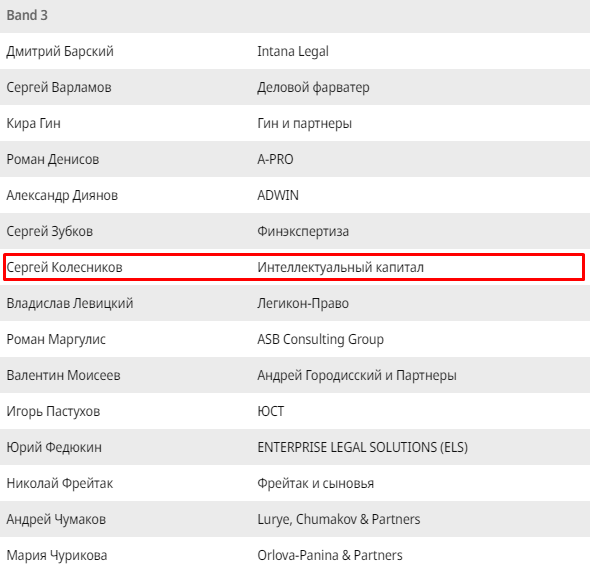Open the Intana Legal firm entry
This screenshot has width=590, height=572.
pos(293,52)
